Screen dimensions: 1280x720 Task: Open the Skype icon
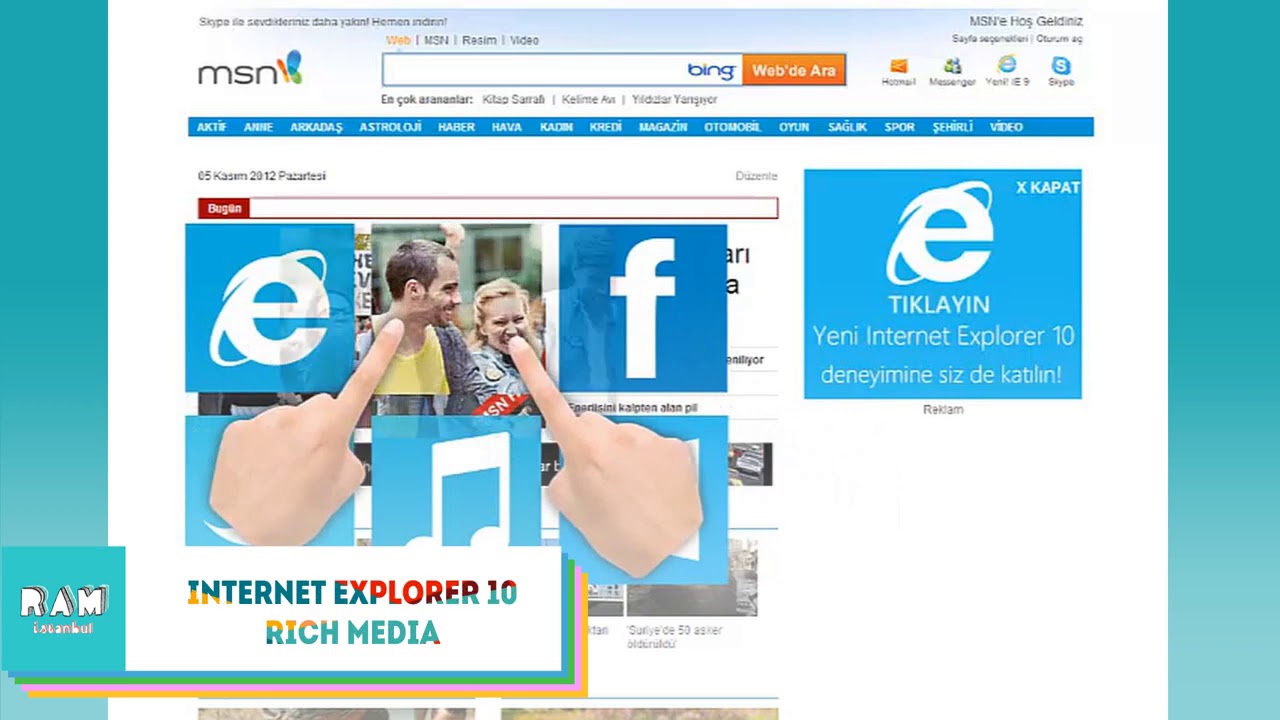point(1061,66)
